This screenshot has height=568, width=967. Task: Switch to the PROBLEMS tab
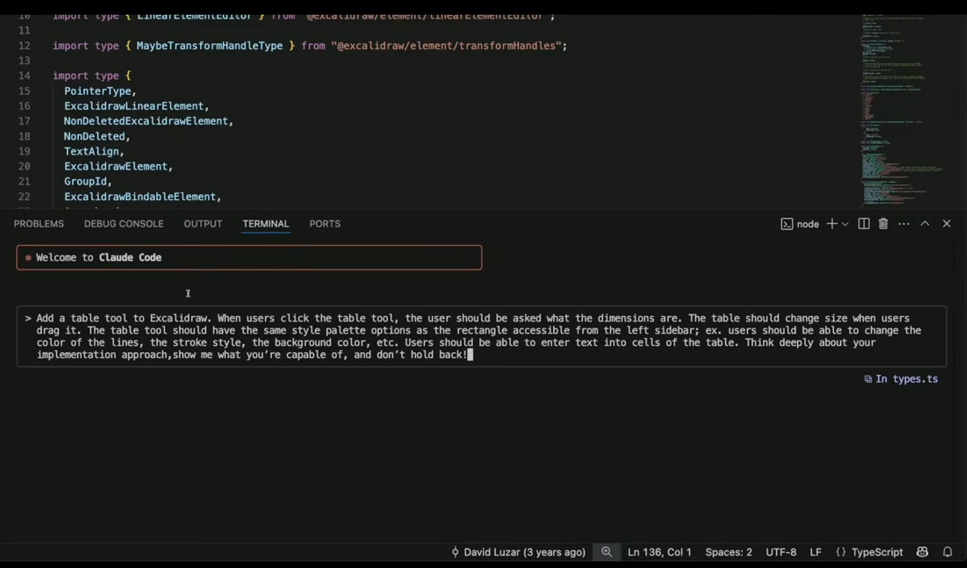click(x=39, y=224)
